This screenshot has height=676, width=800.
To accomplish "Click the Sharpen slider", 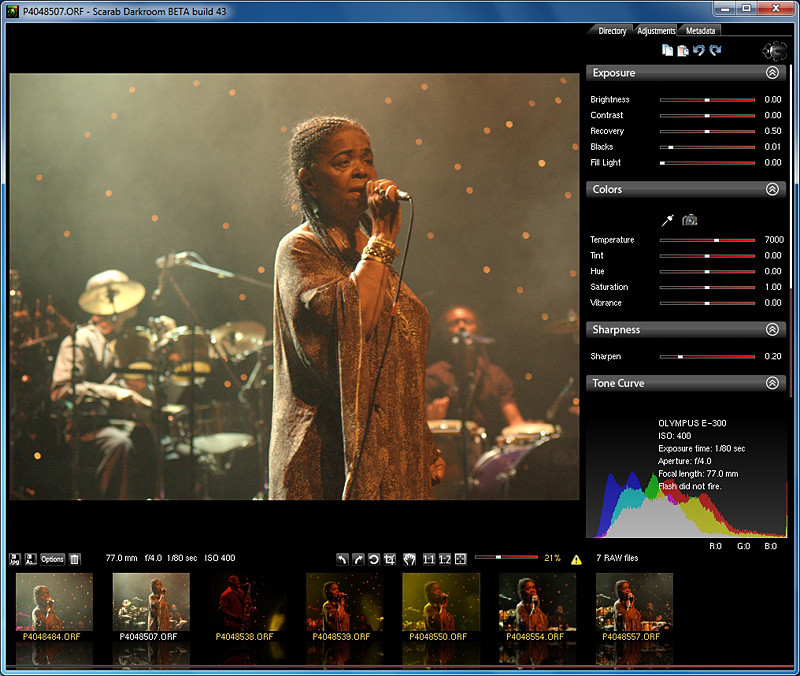I will [x=707, y=357].
